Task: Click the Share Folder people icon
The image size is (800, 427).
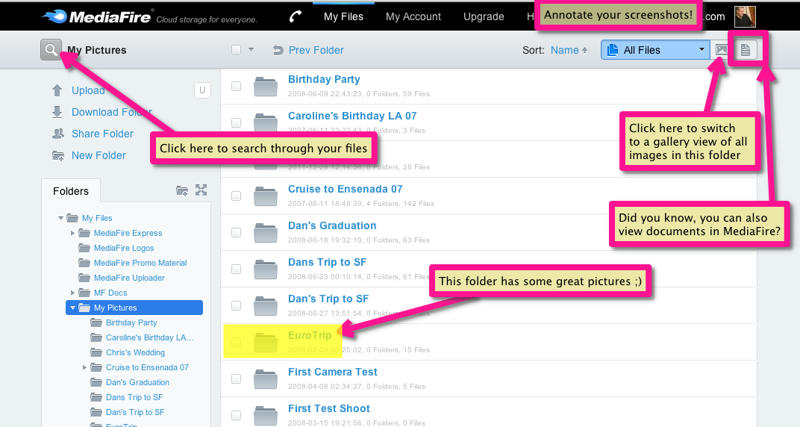Action: (58, 134)
